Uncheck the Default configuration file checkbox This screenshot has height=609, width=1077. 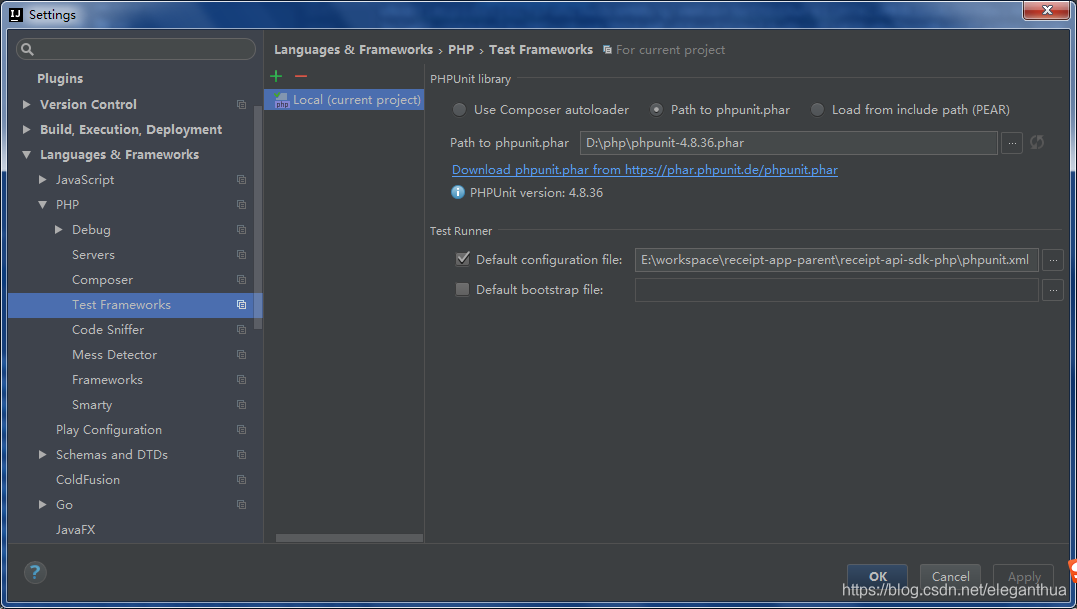461,258
